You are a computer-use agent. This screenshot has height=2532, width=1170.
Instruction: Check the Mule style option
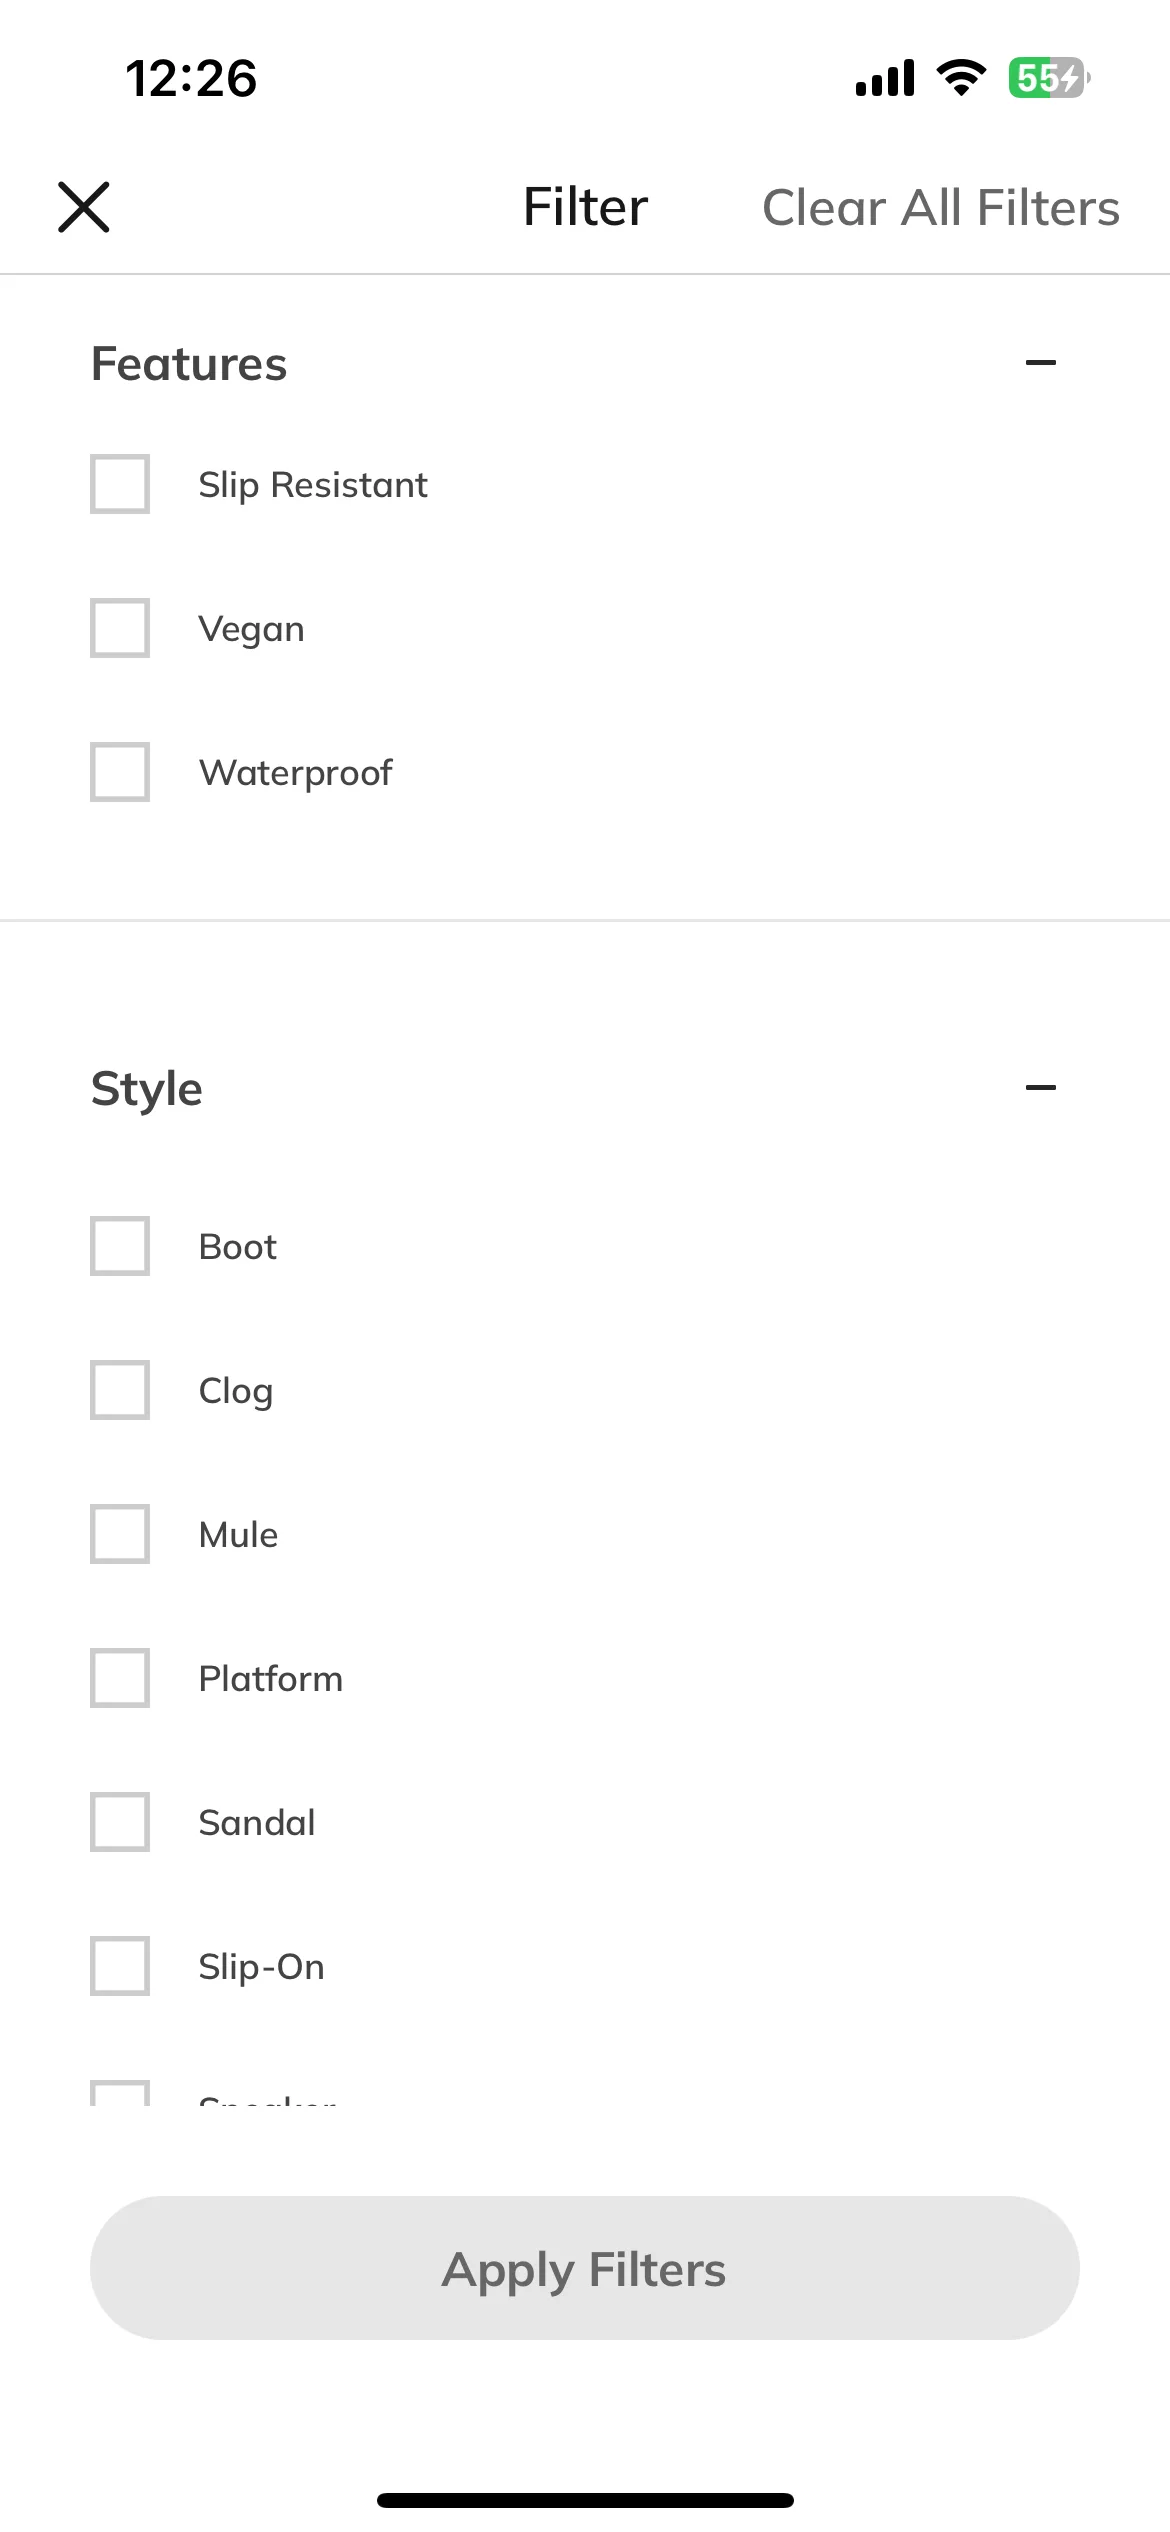click(120, 1534)
